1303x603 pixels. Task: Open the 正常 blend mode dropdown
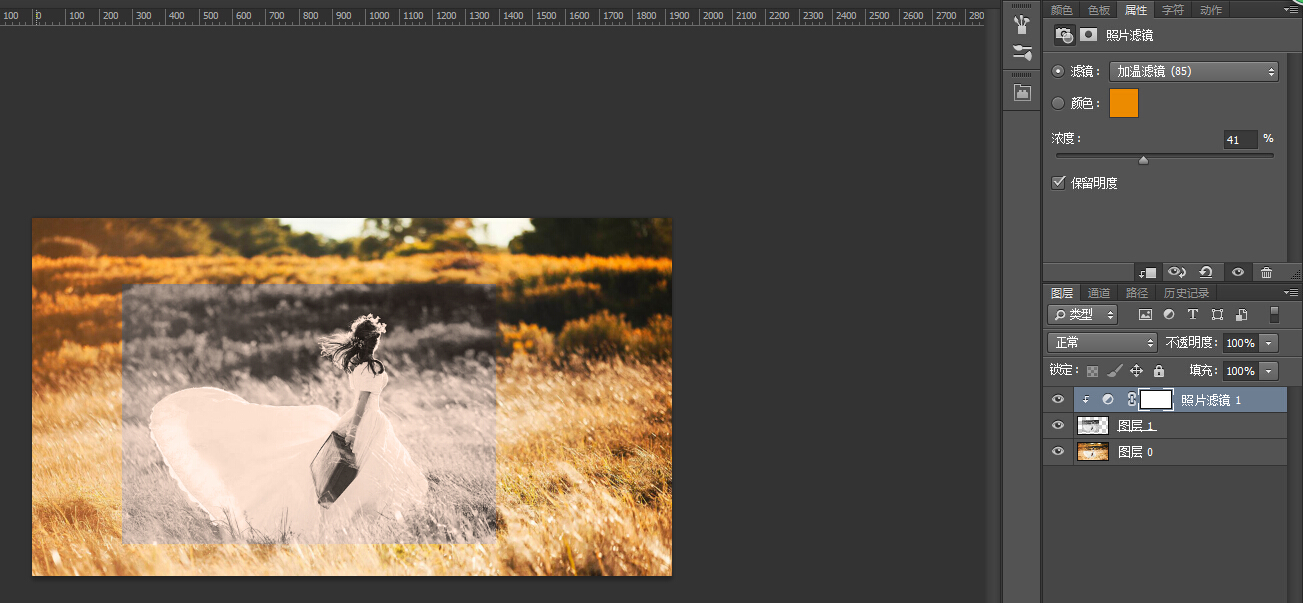(x=1101, y=343)
